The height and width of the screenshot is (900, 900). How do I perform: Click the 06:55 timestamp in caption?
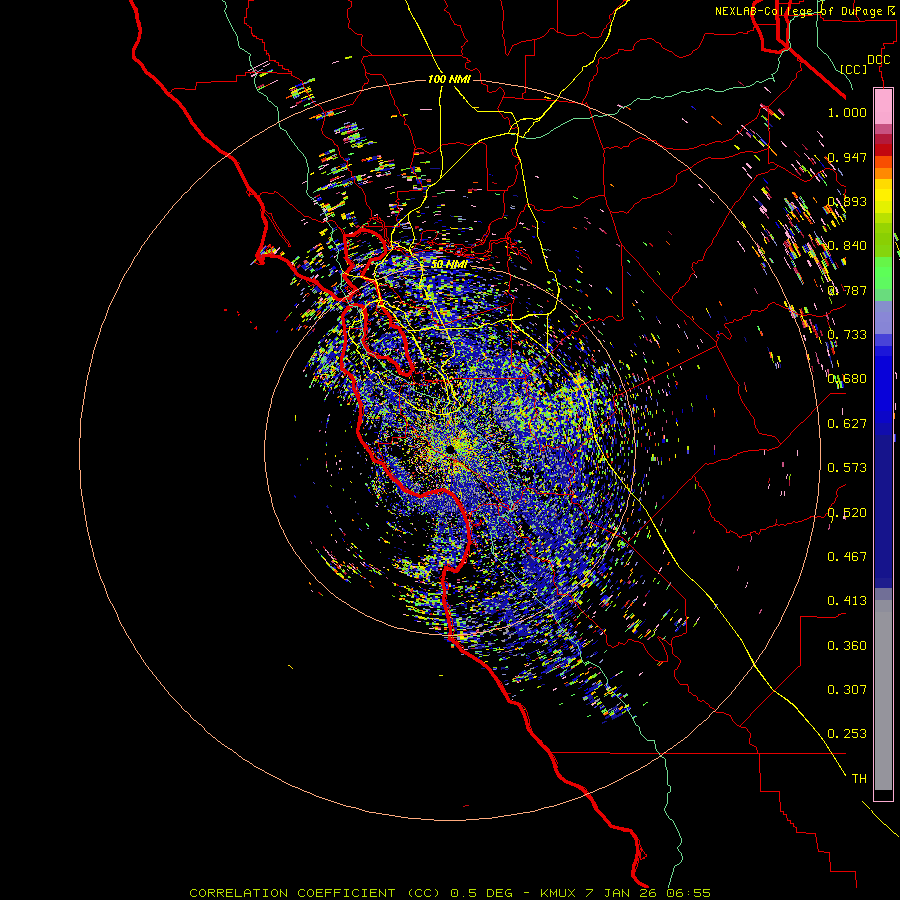click(x=688, y=893)
